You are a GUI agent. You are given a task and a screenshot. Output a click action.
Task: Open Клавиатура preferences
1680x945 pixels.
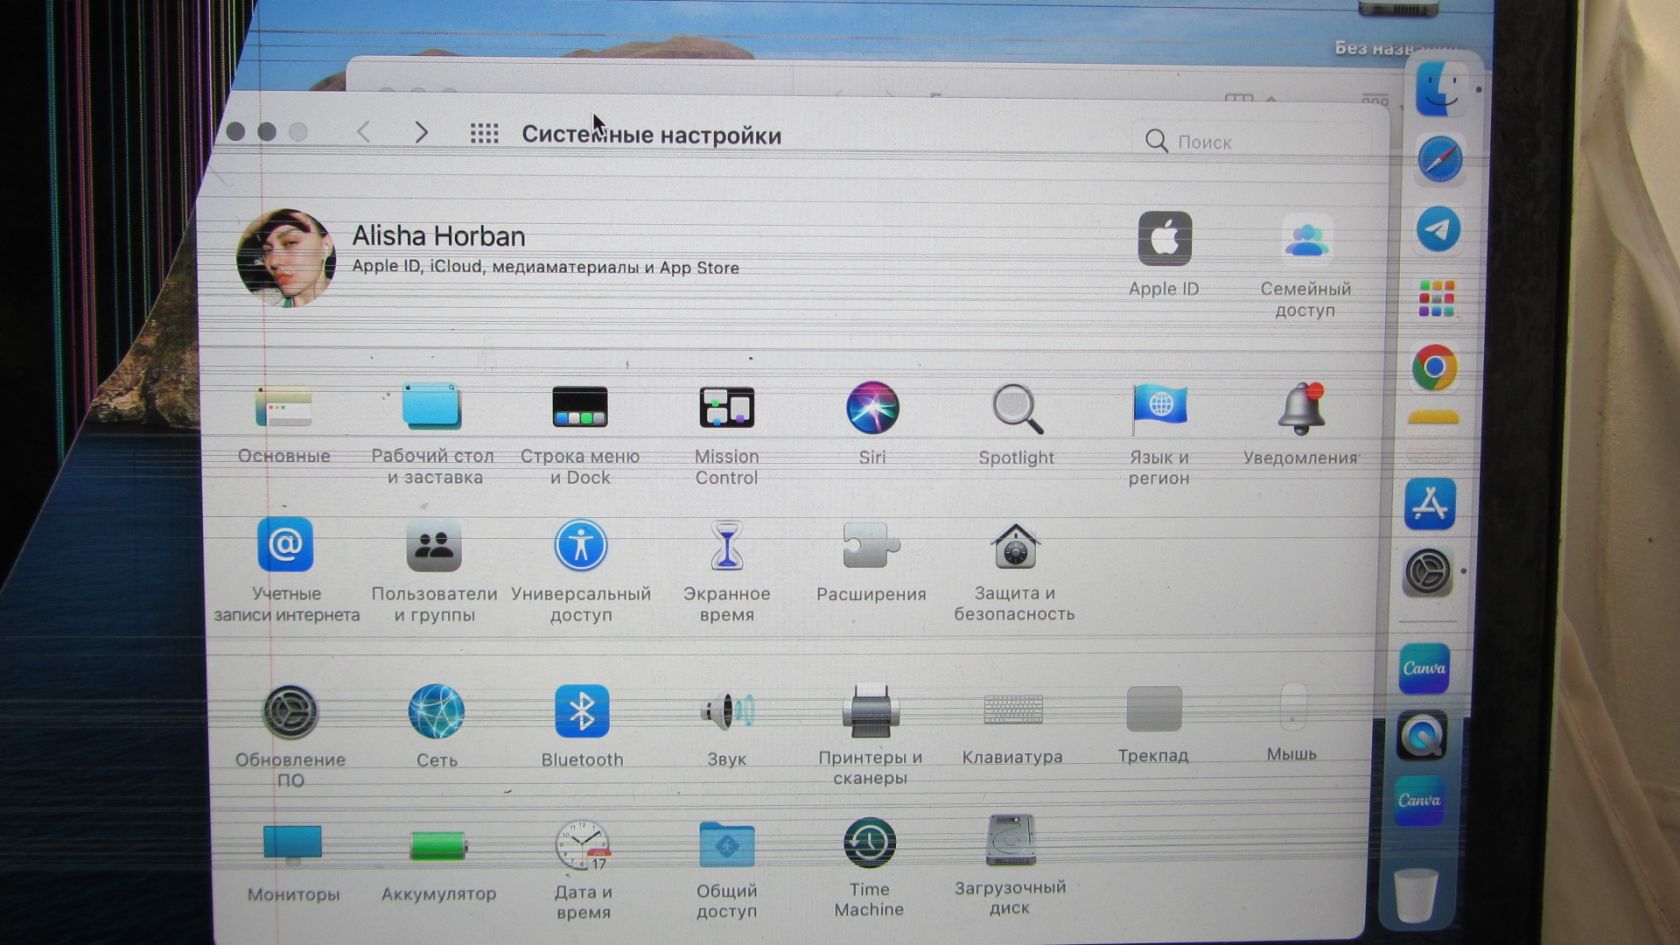tap(1013, 710)
